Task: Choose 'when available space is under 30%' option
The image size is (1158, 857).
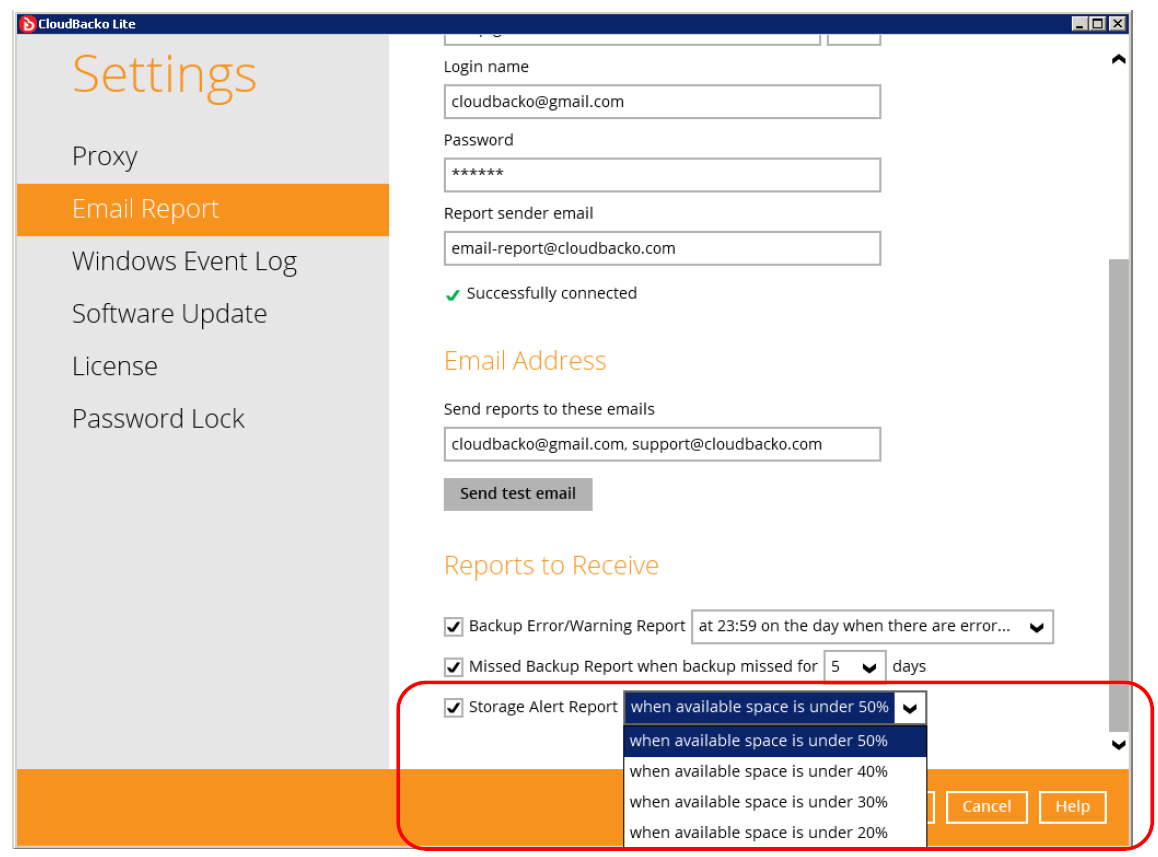Action: (775, 802)
